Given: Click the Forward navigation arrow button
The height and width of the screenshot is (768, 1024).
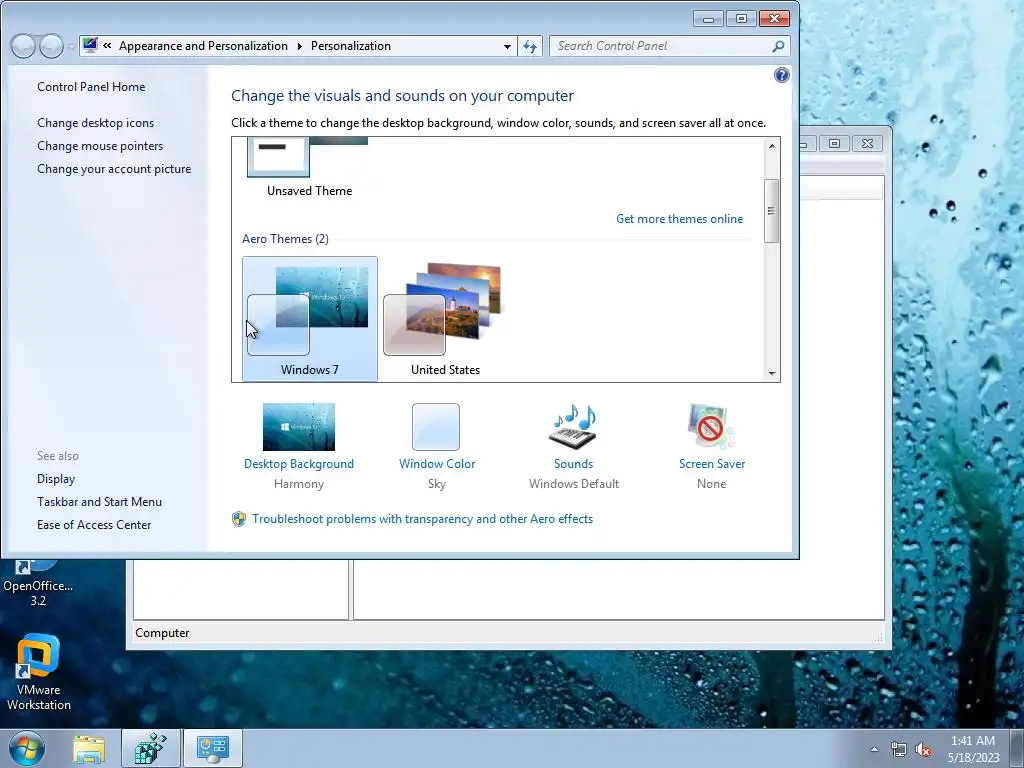Looking at the screenshot, I should click(x=51, y=46).
